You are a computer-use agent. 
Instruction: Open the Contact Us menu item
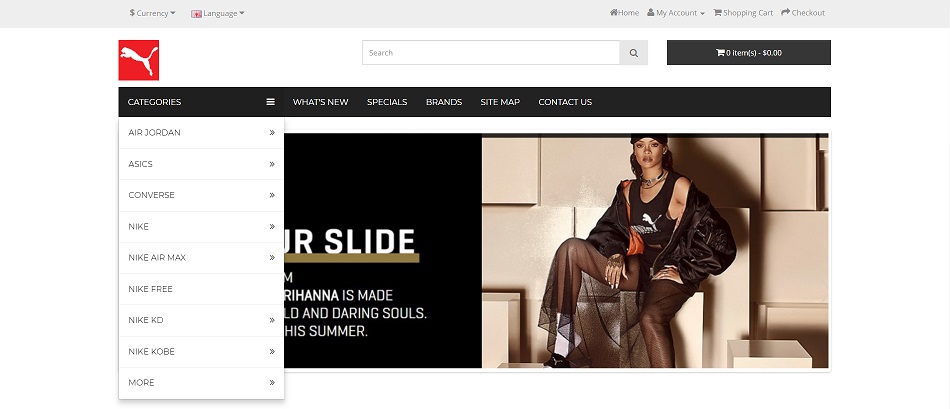point(565,102)
